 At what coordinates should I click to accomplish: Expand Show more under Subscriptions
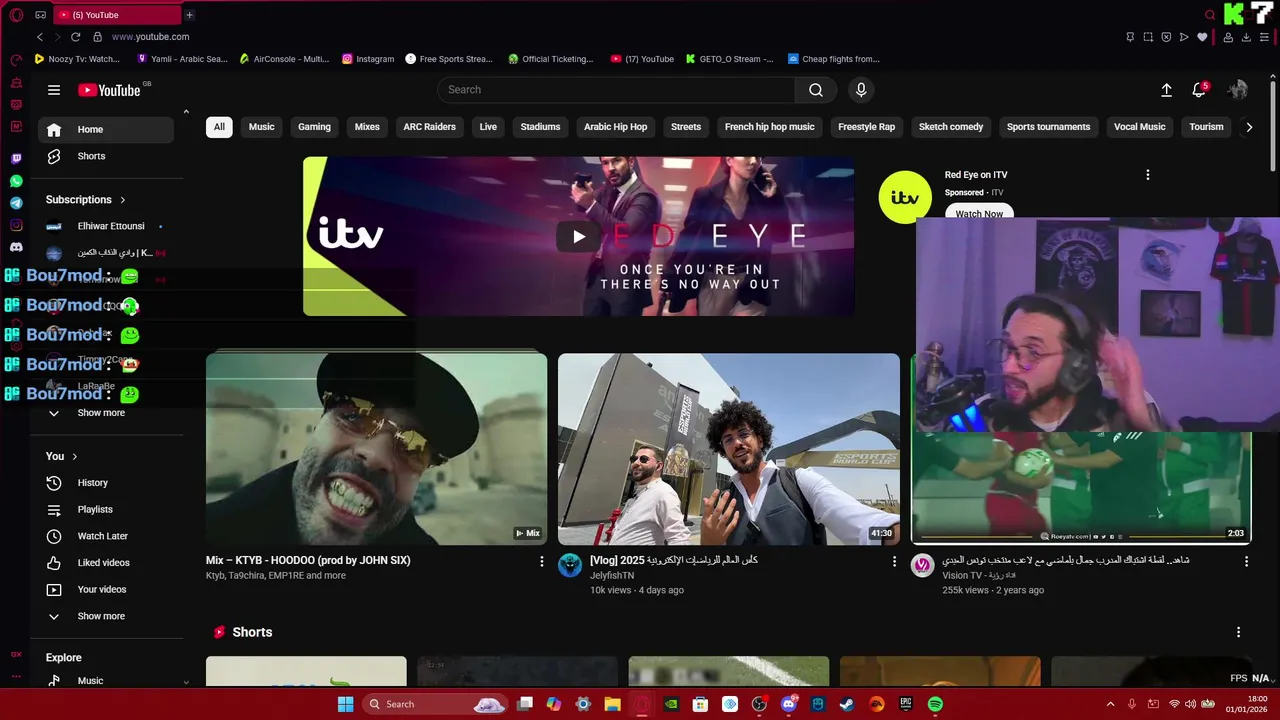pos(106,413)
